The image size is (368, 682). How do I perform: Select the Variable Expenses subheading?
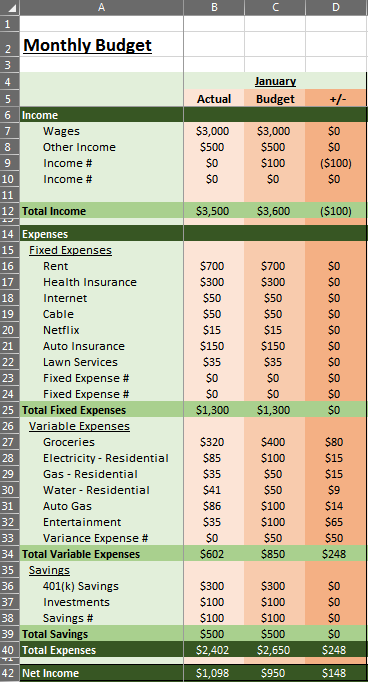[79, 426]
